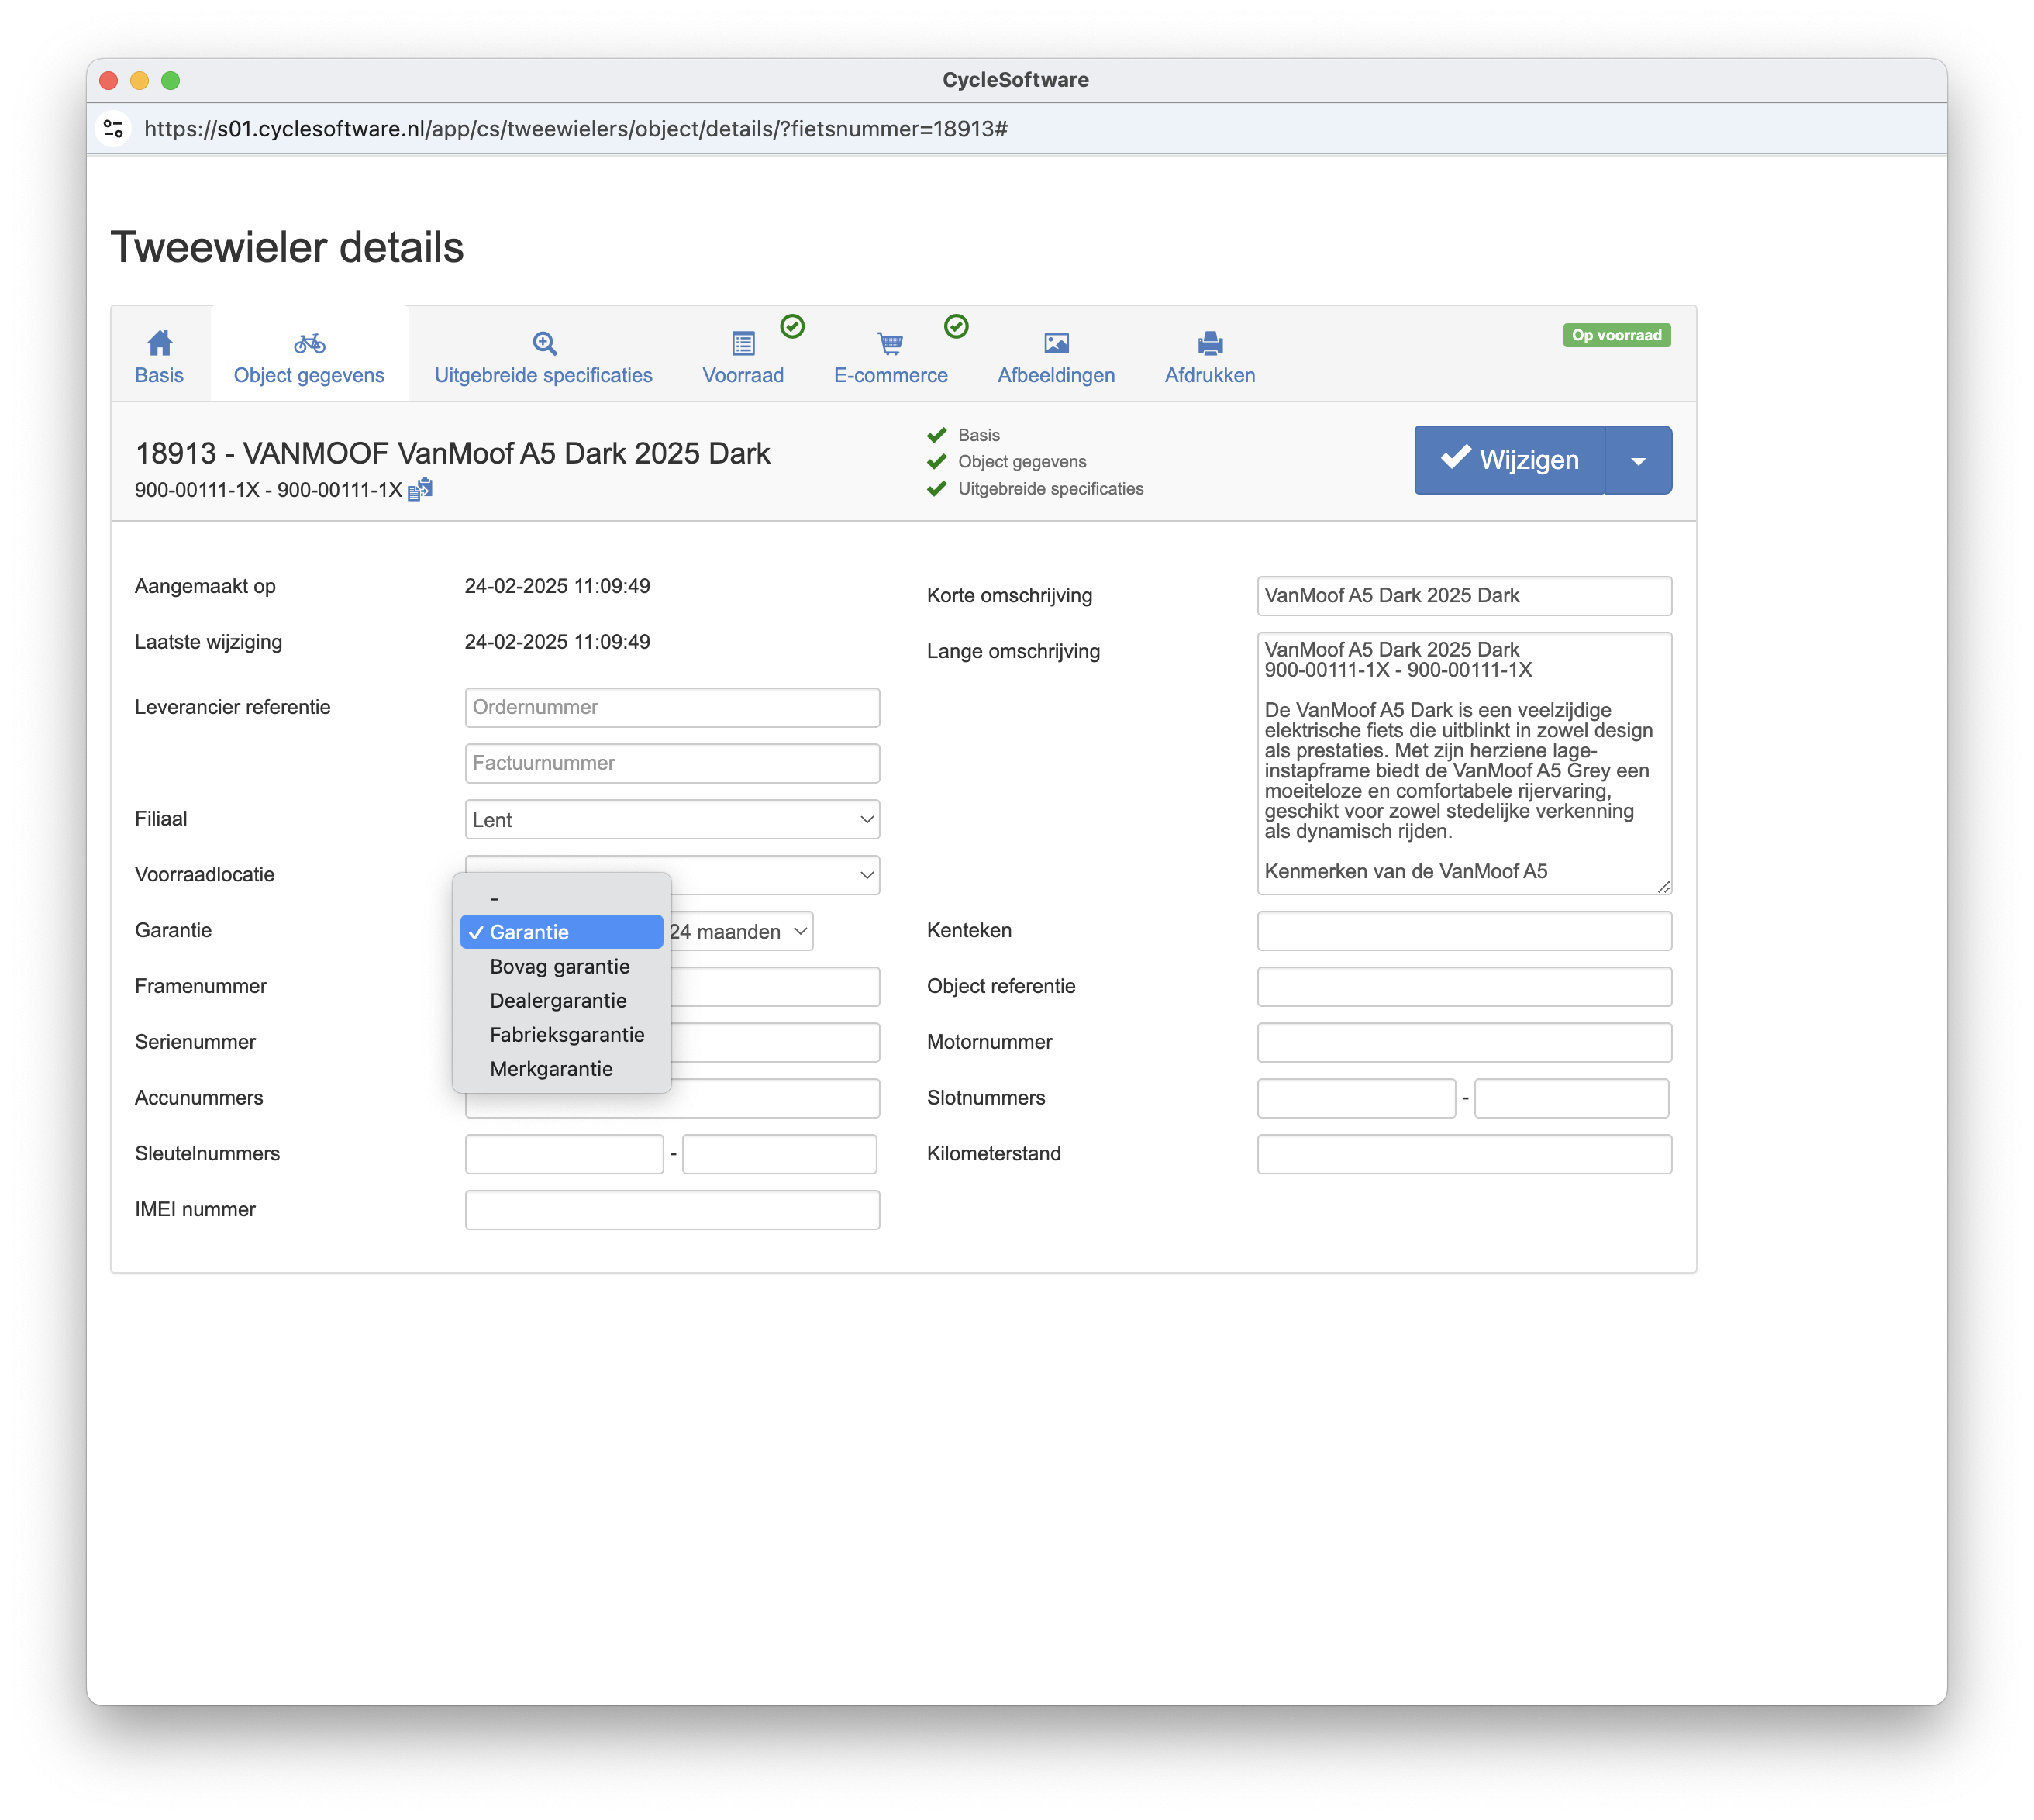The image size is (2034, 1820).
Task: Click the Factuurnummer input field
Action: [x=672, y=764]
